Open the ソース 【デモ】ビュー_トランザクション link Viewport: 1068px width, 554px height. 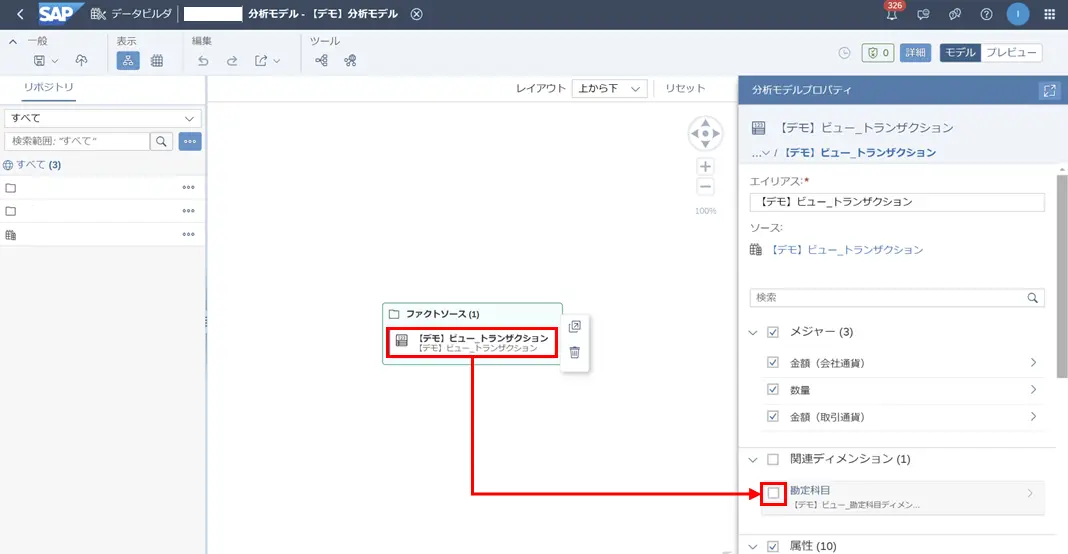pos(847,250)
